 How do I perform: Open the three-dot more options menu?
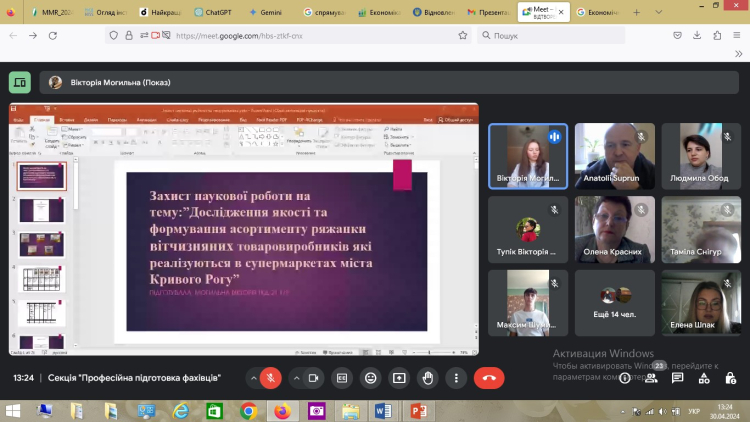click(x=458, y=378)
